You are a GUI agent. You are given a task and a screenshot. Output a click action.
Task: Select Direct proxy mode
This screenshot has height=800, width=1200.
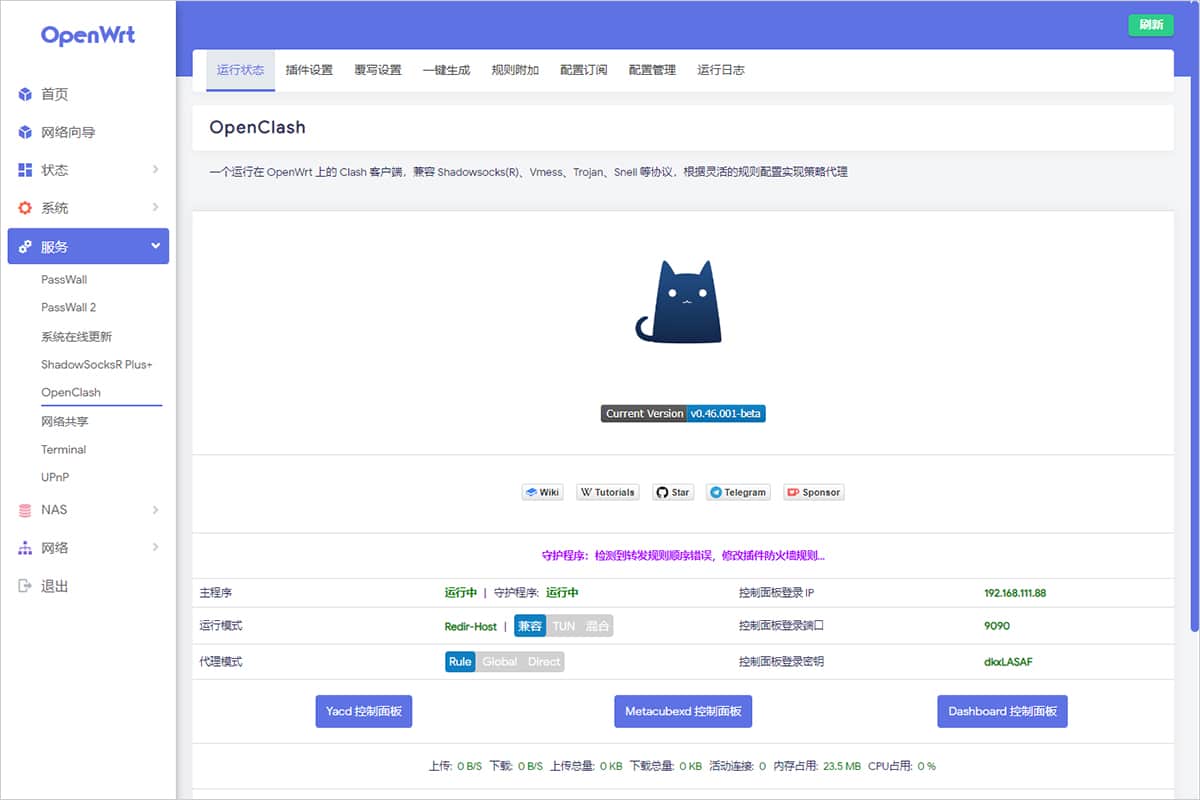click(543, 662)
